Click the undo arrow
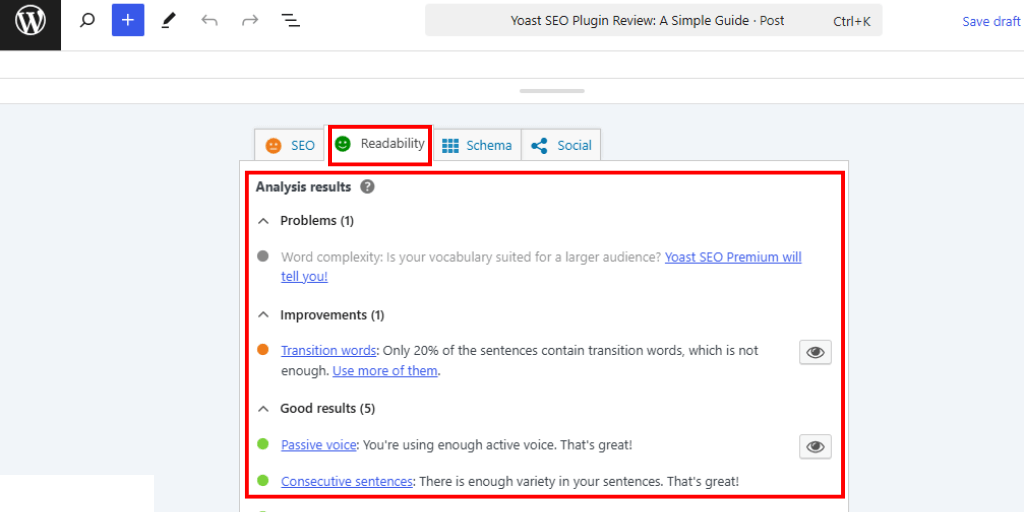1024x512 pixels. 209,21
